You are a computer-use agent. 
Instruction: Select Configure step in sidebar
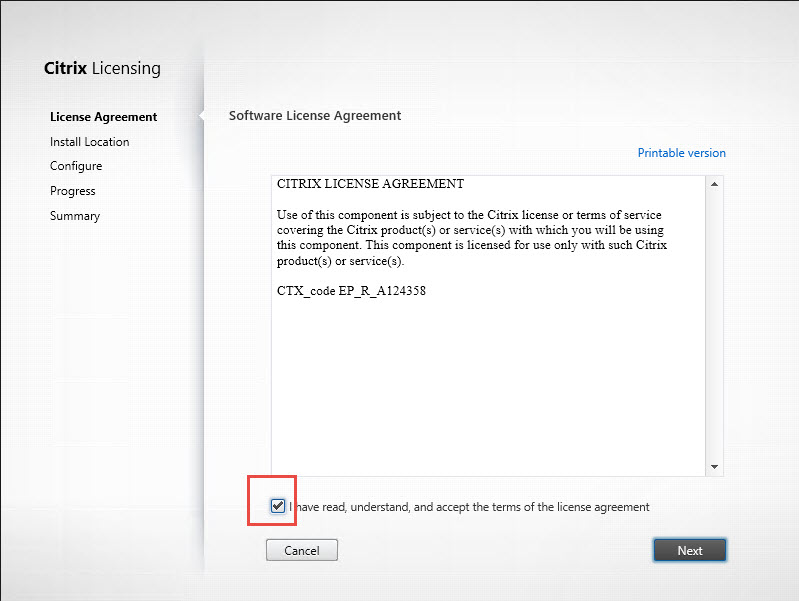pos(76,166)
